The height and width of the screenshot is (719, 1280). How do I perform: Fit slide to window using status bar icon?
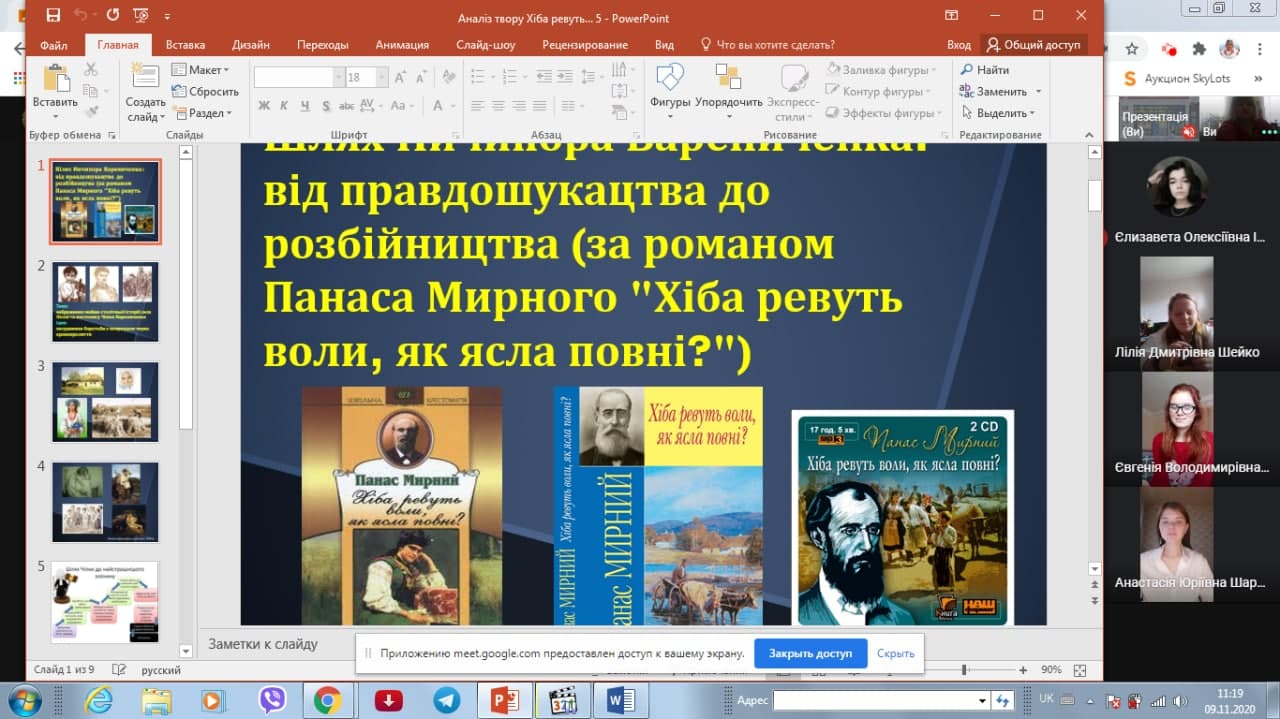(x=1082, y=670)
